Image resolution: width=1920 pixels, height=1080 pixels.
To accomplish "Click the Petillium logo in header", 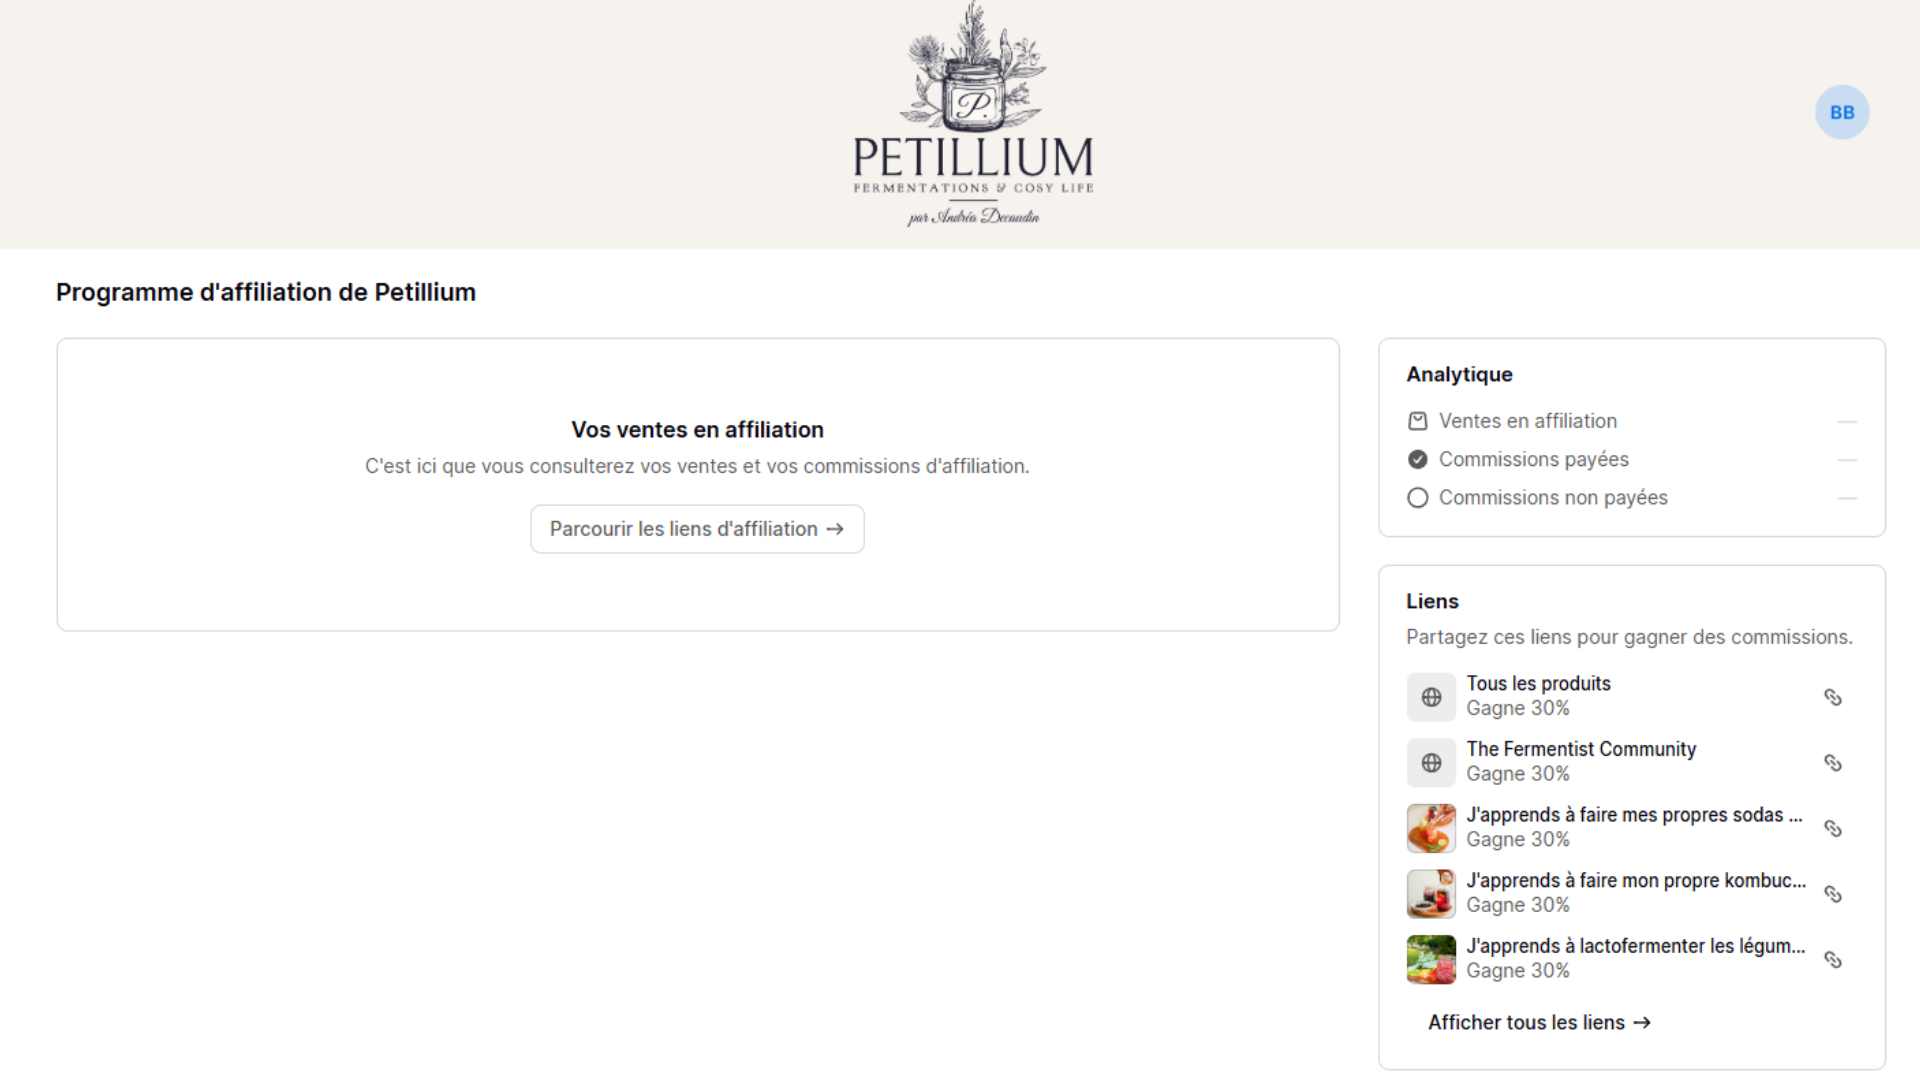I will coord(972,115).
